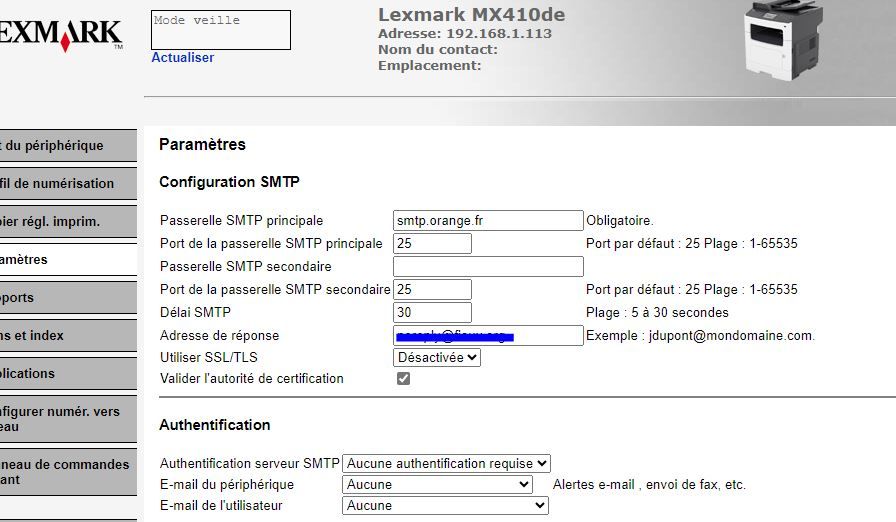Click the 'Plage : 5 à 30 secondes' hint
This screenshot has width=896, height=522.
(657, 312)
